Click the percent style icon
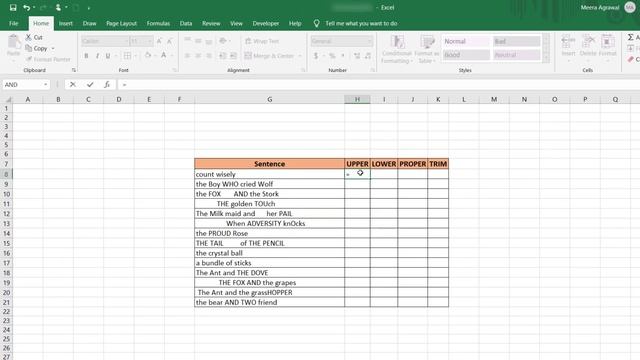The width and height of the screenshot is (640, 360). (x=332, y=56)
